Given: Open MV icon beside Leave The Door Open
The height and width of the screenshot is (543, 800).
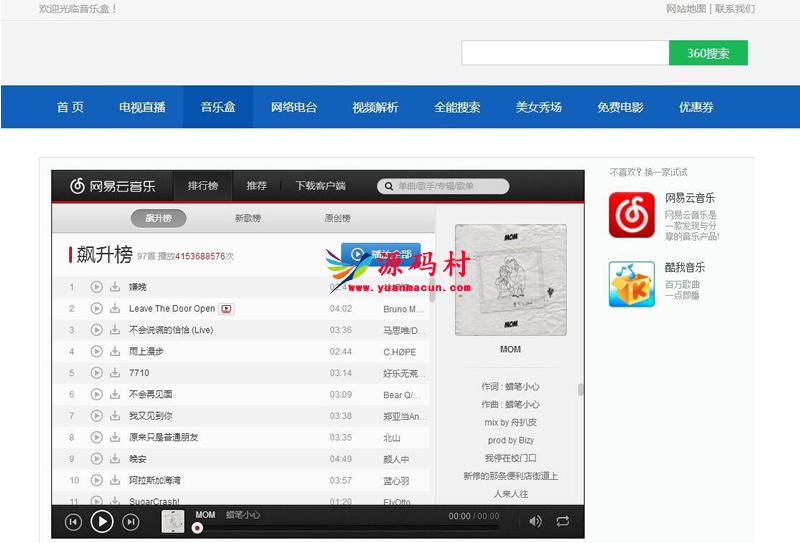Looking at the screenshot, I should 226,309.
